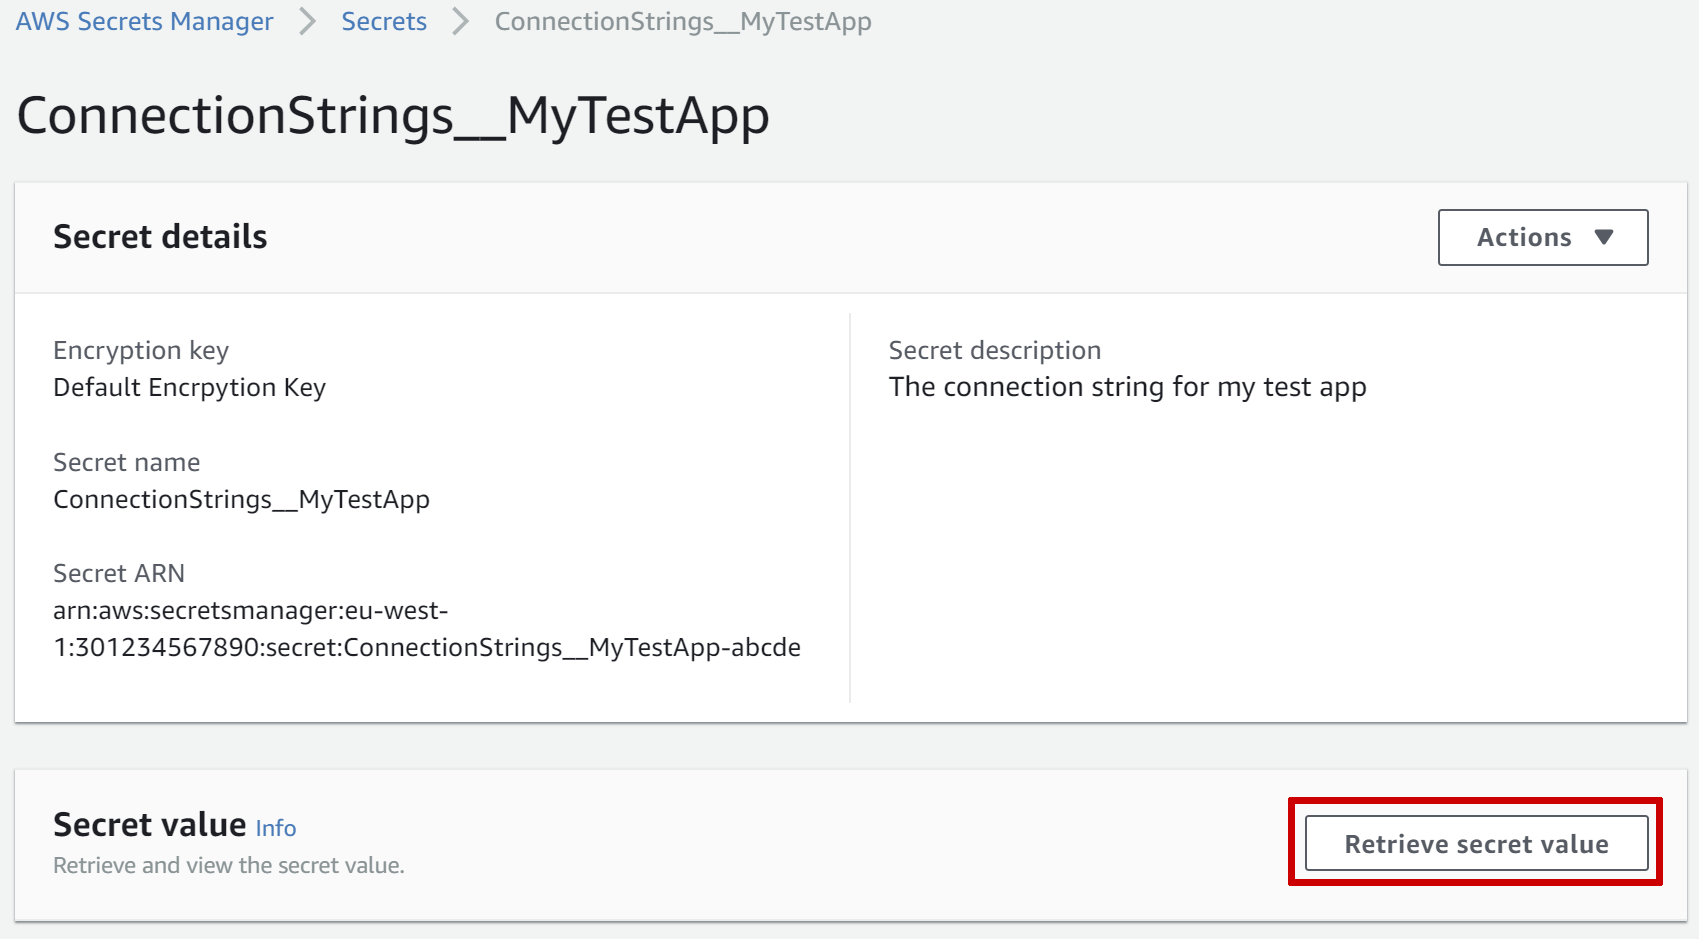This screenshot has width=1699, height=939.
Task: Select the Default Encrpytion Key value
Action: click(189, 387)
